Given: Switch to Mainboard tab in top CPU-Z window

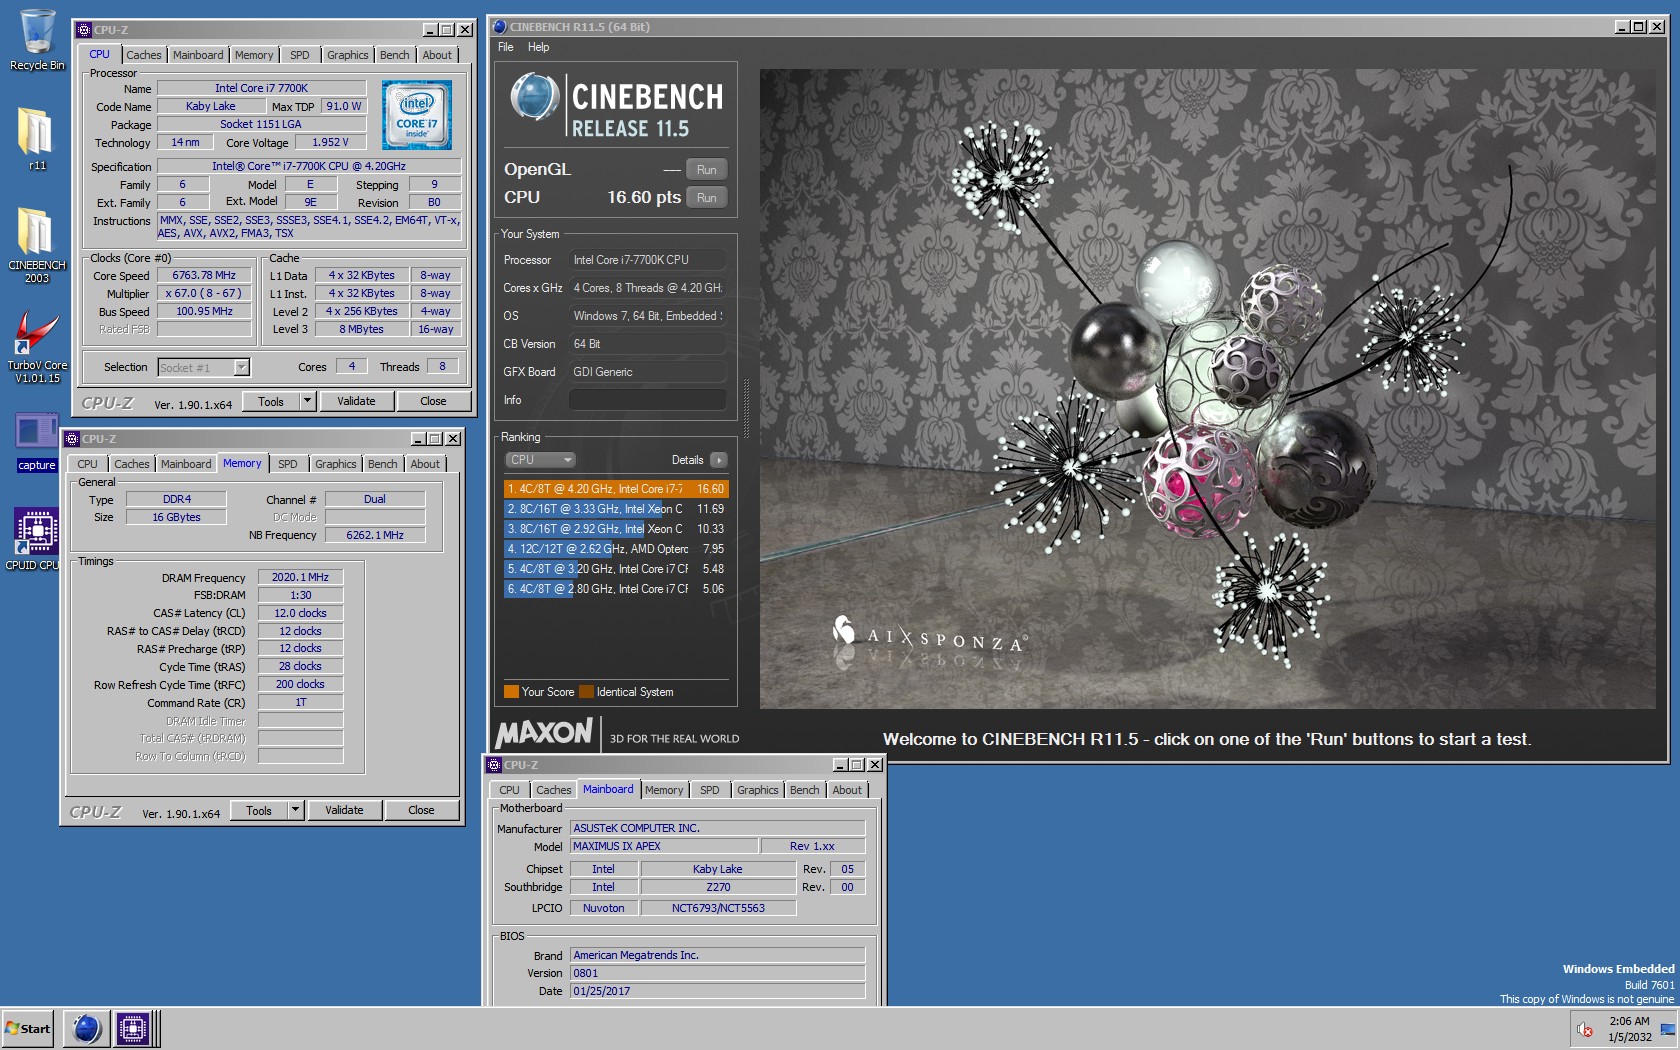Looking at the screenshot, I should 198,55.
